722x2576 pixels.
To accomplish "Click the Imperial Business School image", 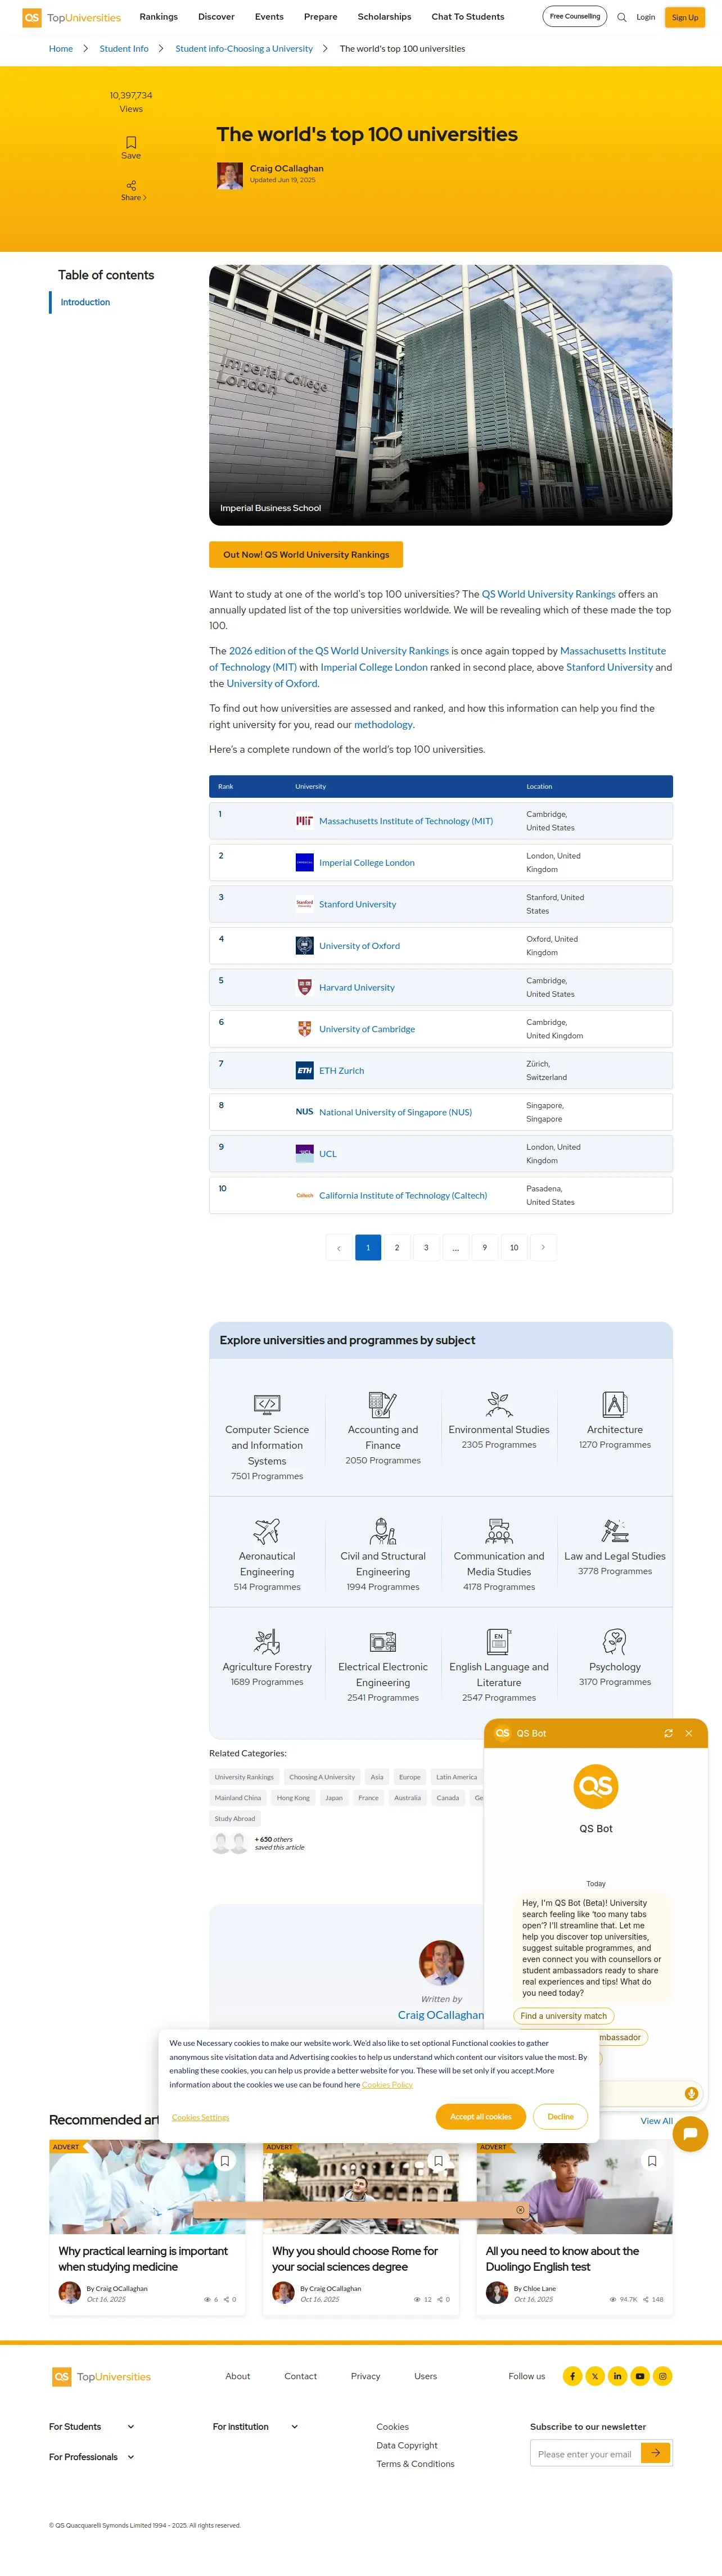I will click(x=440, y=395).
